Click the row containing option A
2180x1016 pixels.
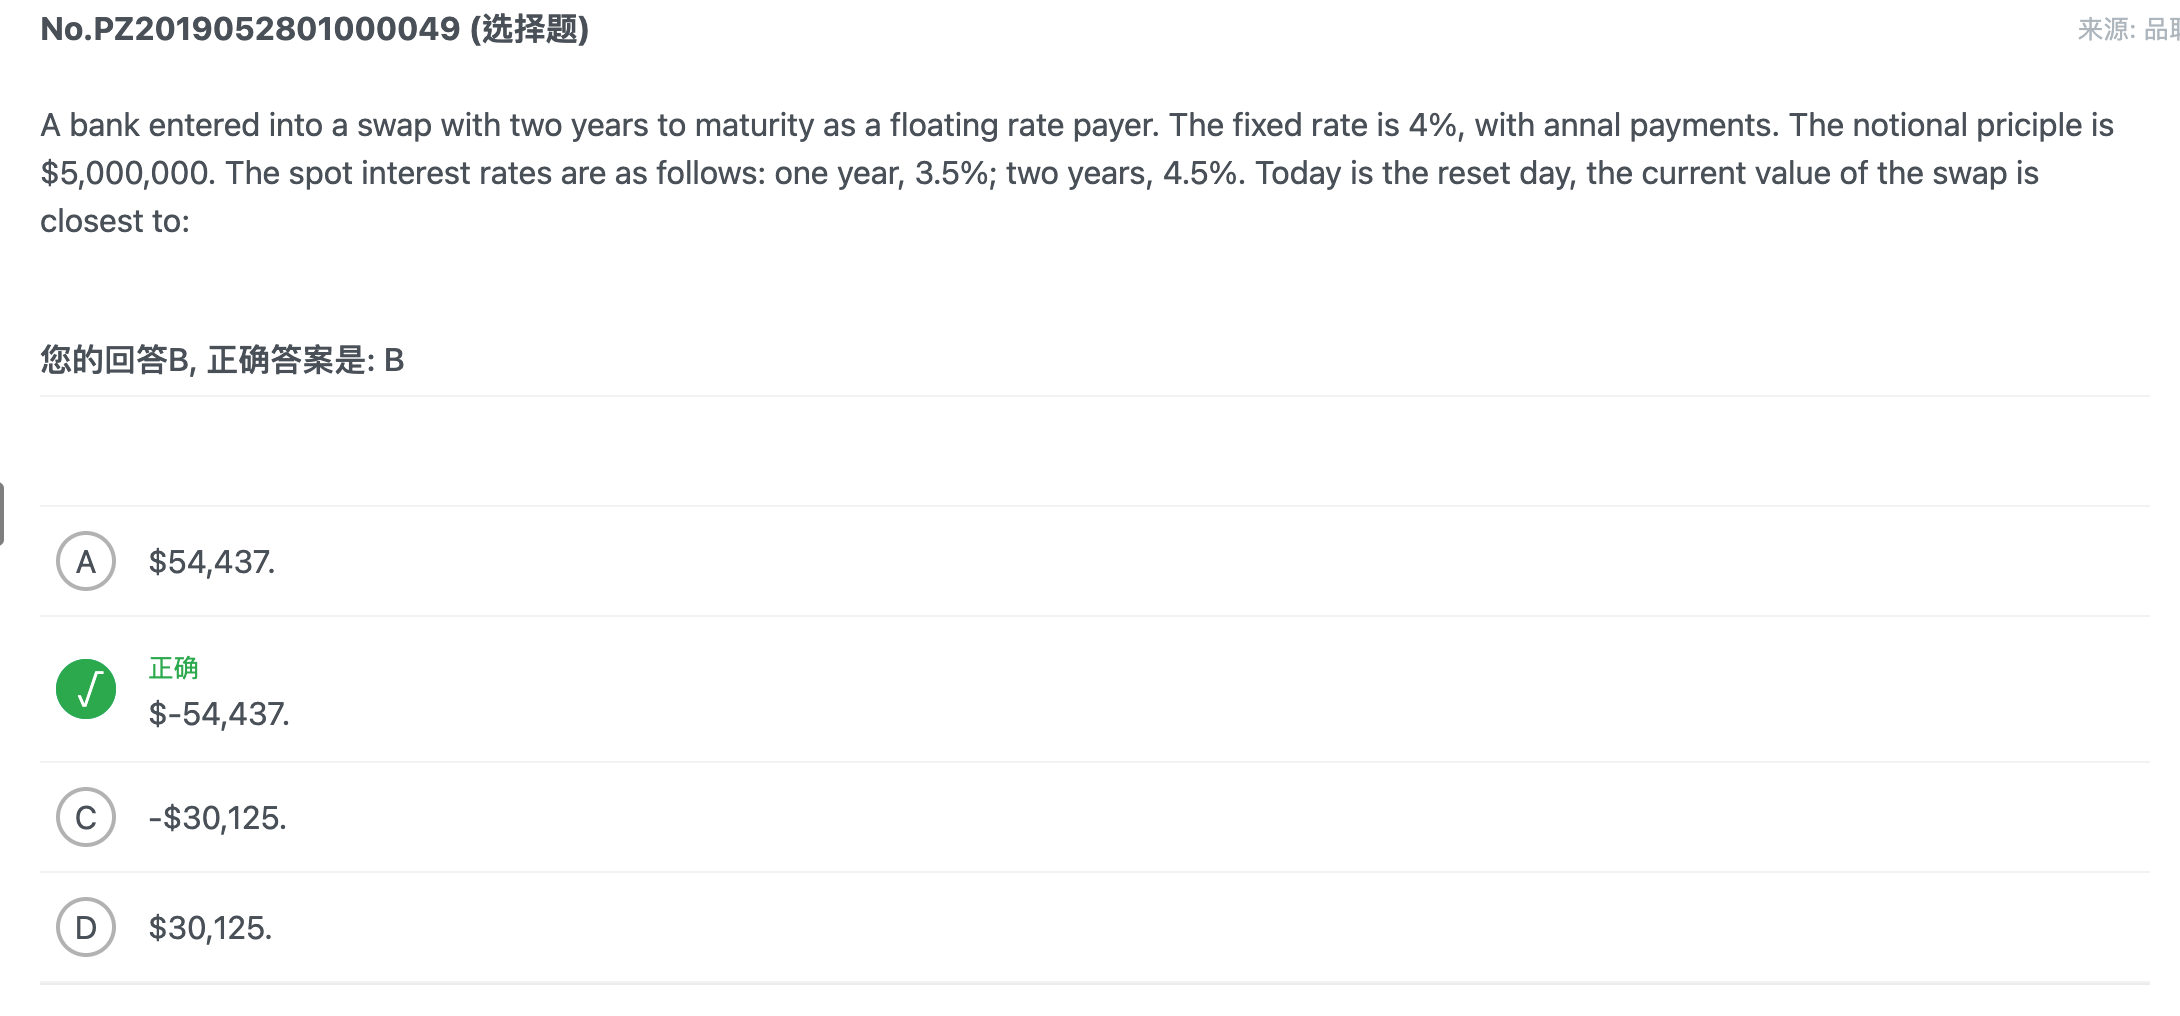[1094, 561]
